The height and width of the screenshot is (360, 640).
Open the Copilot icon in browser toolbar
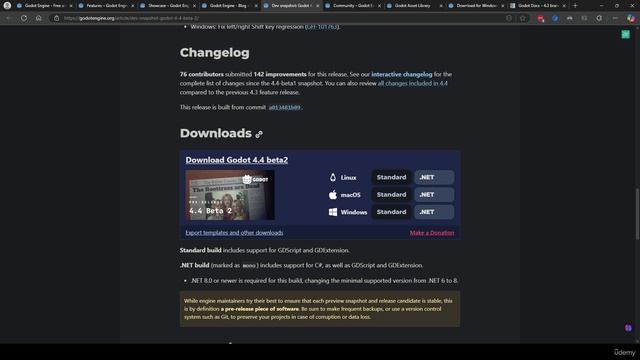click(x=631, y=18)
